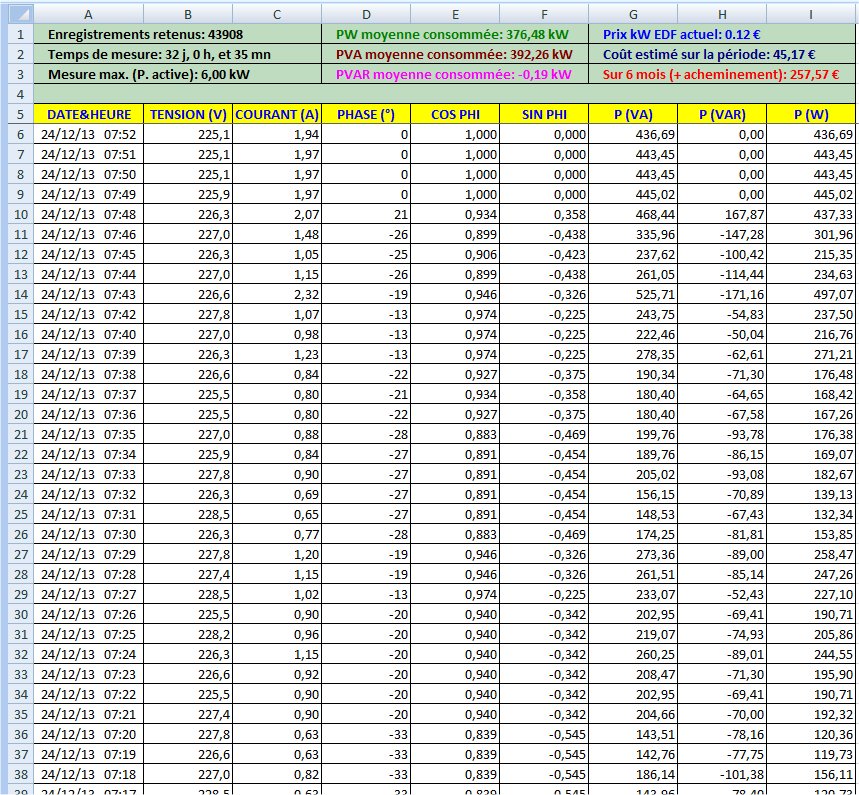Viewport: 859px width, 795px height.
Task: Click the PHASE (°) header cell
Action: [366, 115]
